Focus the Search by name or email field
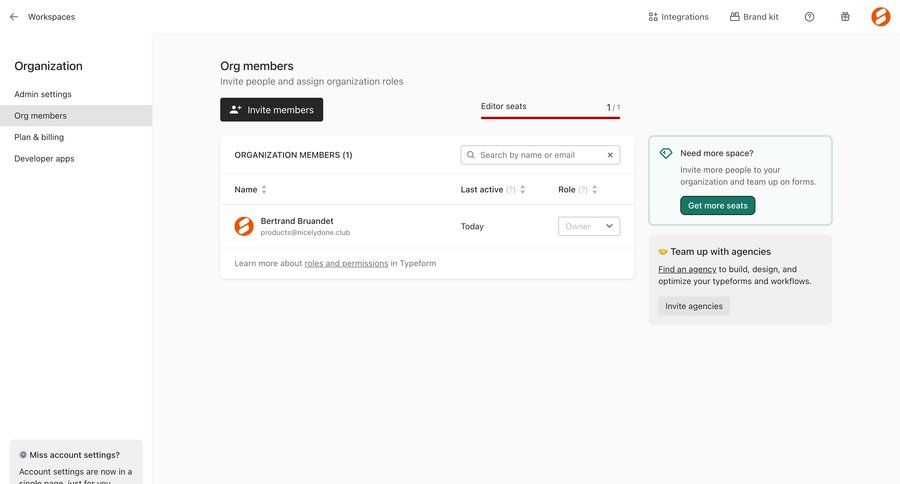This screenshot has width=900, height=484. (540, 155)
